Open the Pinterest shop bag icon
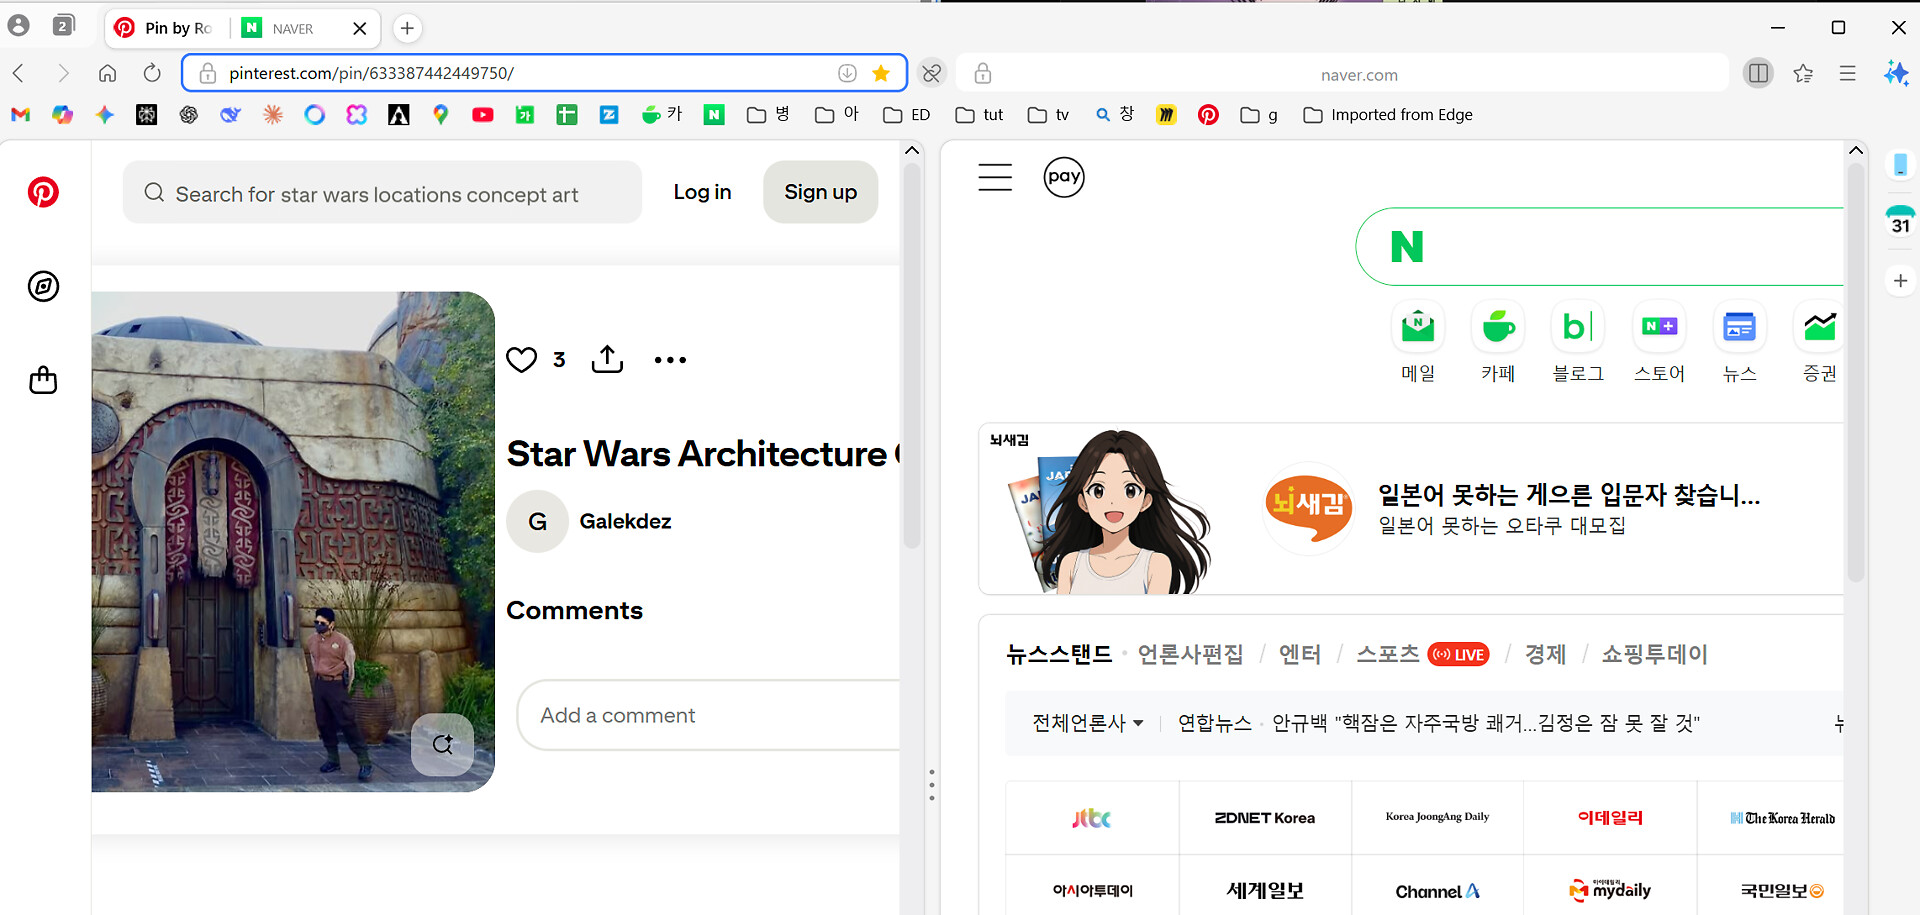The height and width of the screenshot is (915, 1920). [43, 380]
